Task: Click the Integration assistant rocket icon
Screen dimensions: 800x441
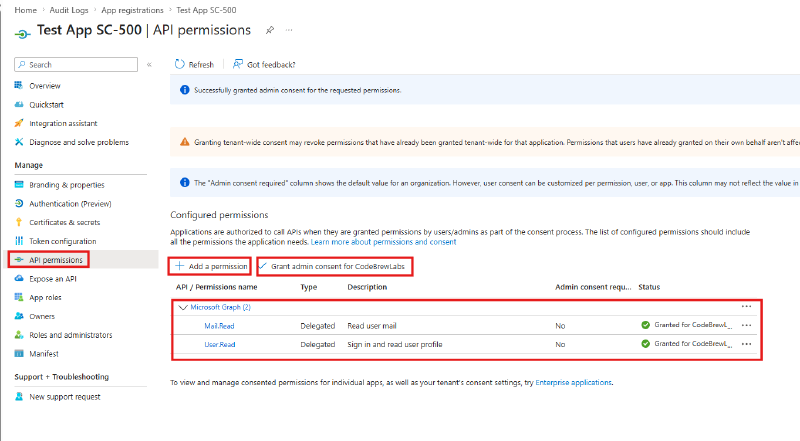Action: (19, 123)
